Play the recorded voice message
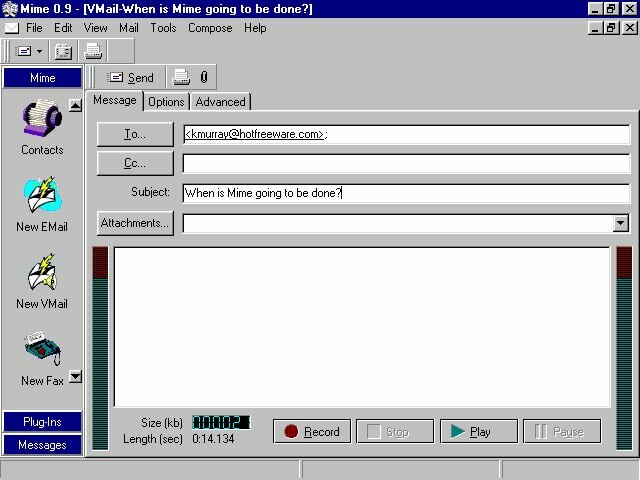This screenshot has width=640, height=480. 479,431
